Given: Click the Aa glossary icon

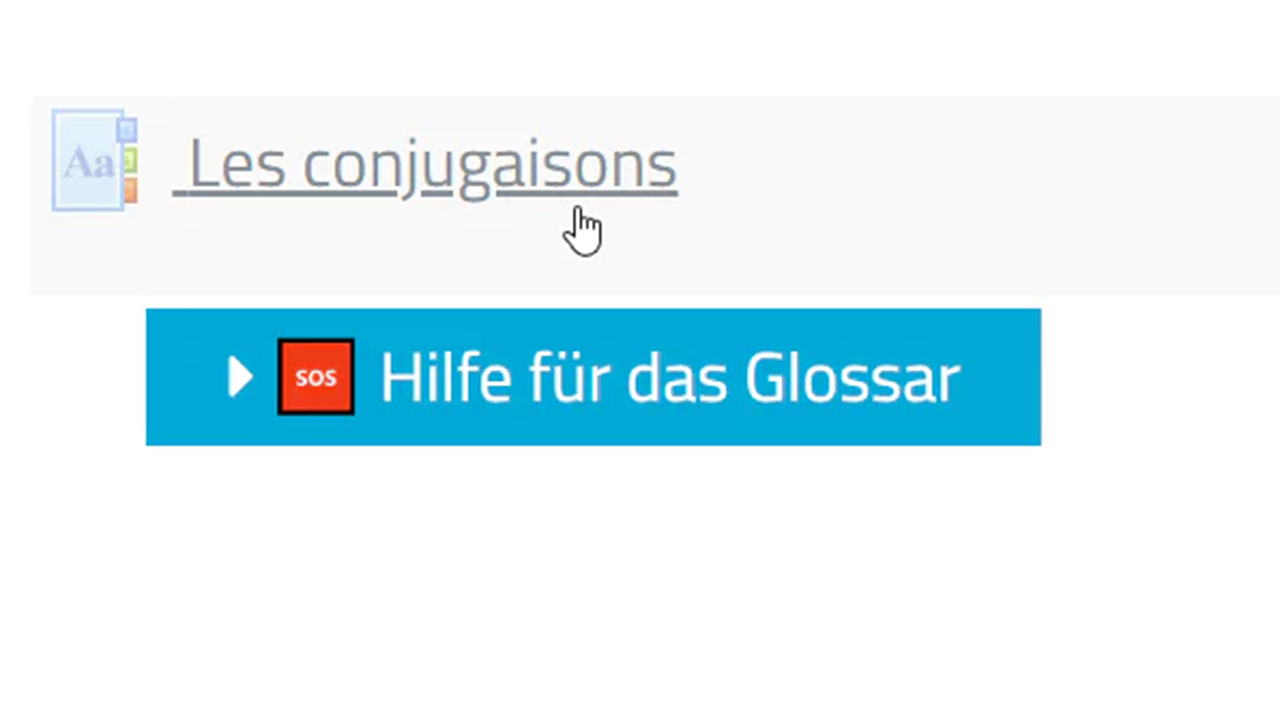Looking at the screenshot, I should (94, 160).
